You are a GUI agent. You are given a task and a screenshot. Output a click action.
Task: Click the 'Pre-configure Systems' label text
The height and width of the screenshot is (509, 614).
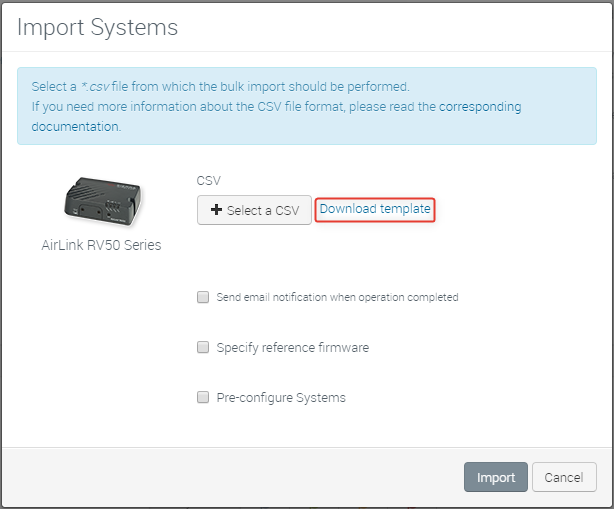click(x=281, y=398)
